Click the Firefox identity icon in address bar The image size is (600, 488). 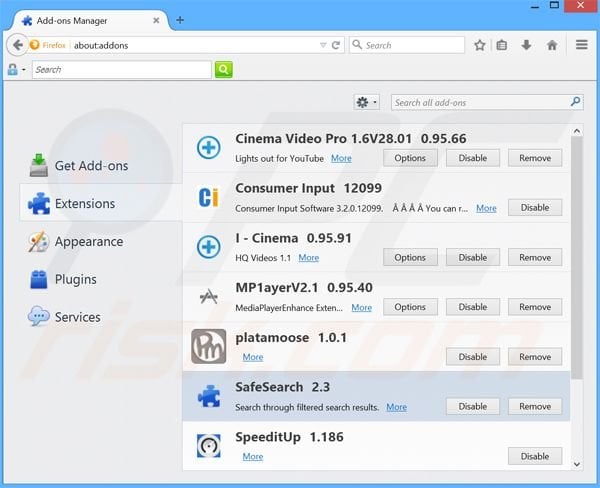tap(34, 45)
